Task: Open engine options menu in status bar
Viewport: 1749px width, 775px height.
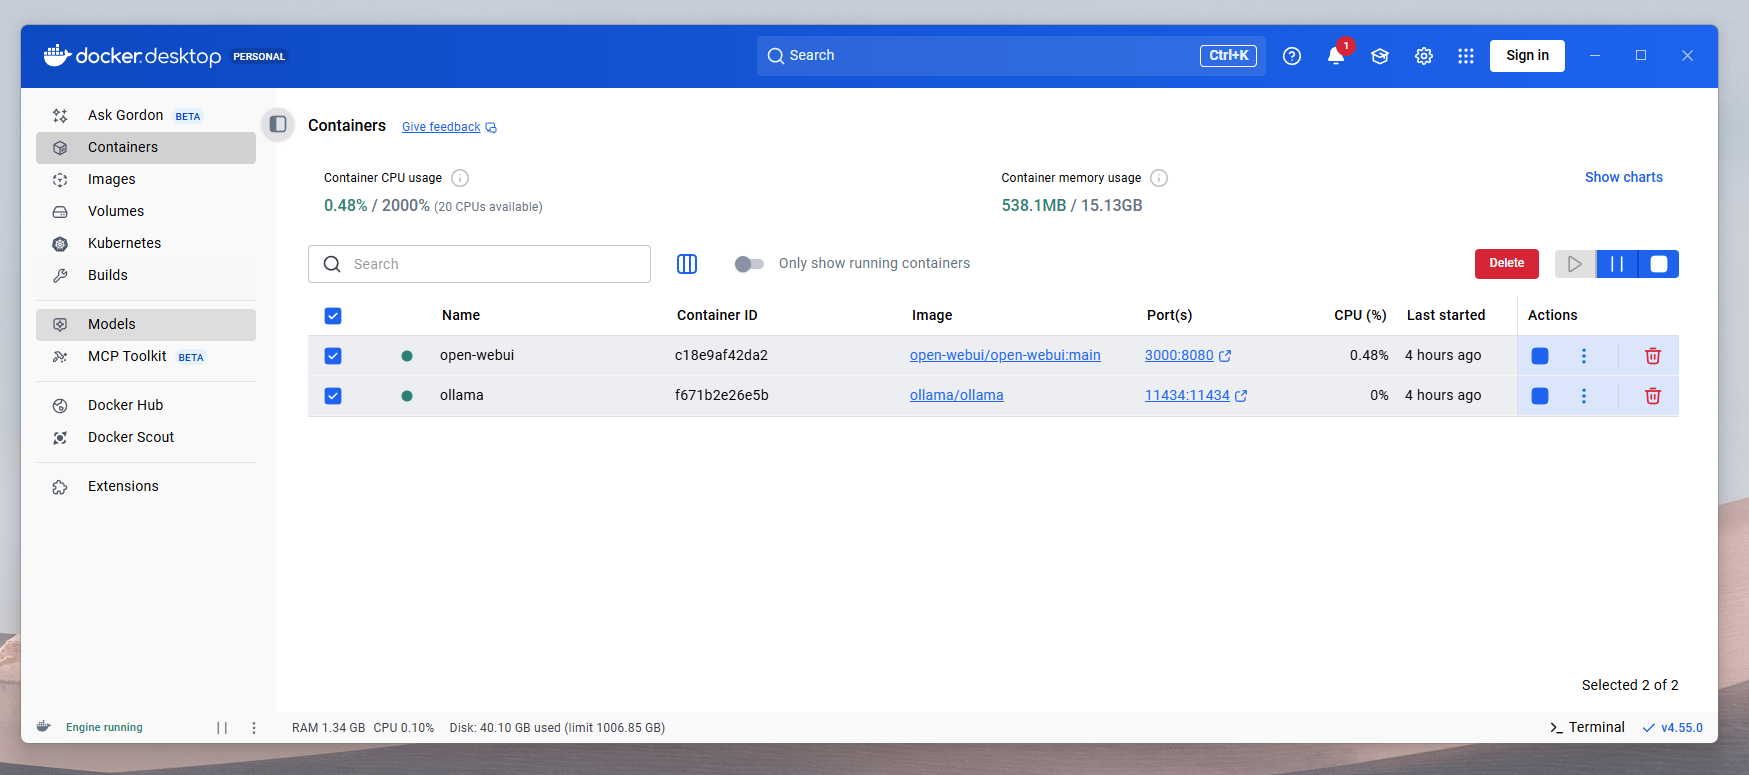Action: 254,728
